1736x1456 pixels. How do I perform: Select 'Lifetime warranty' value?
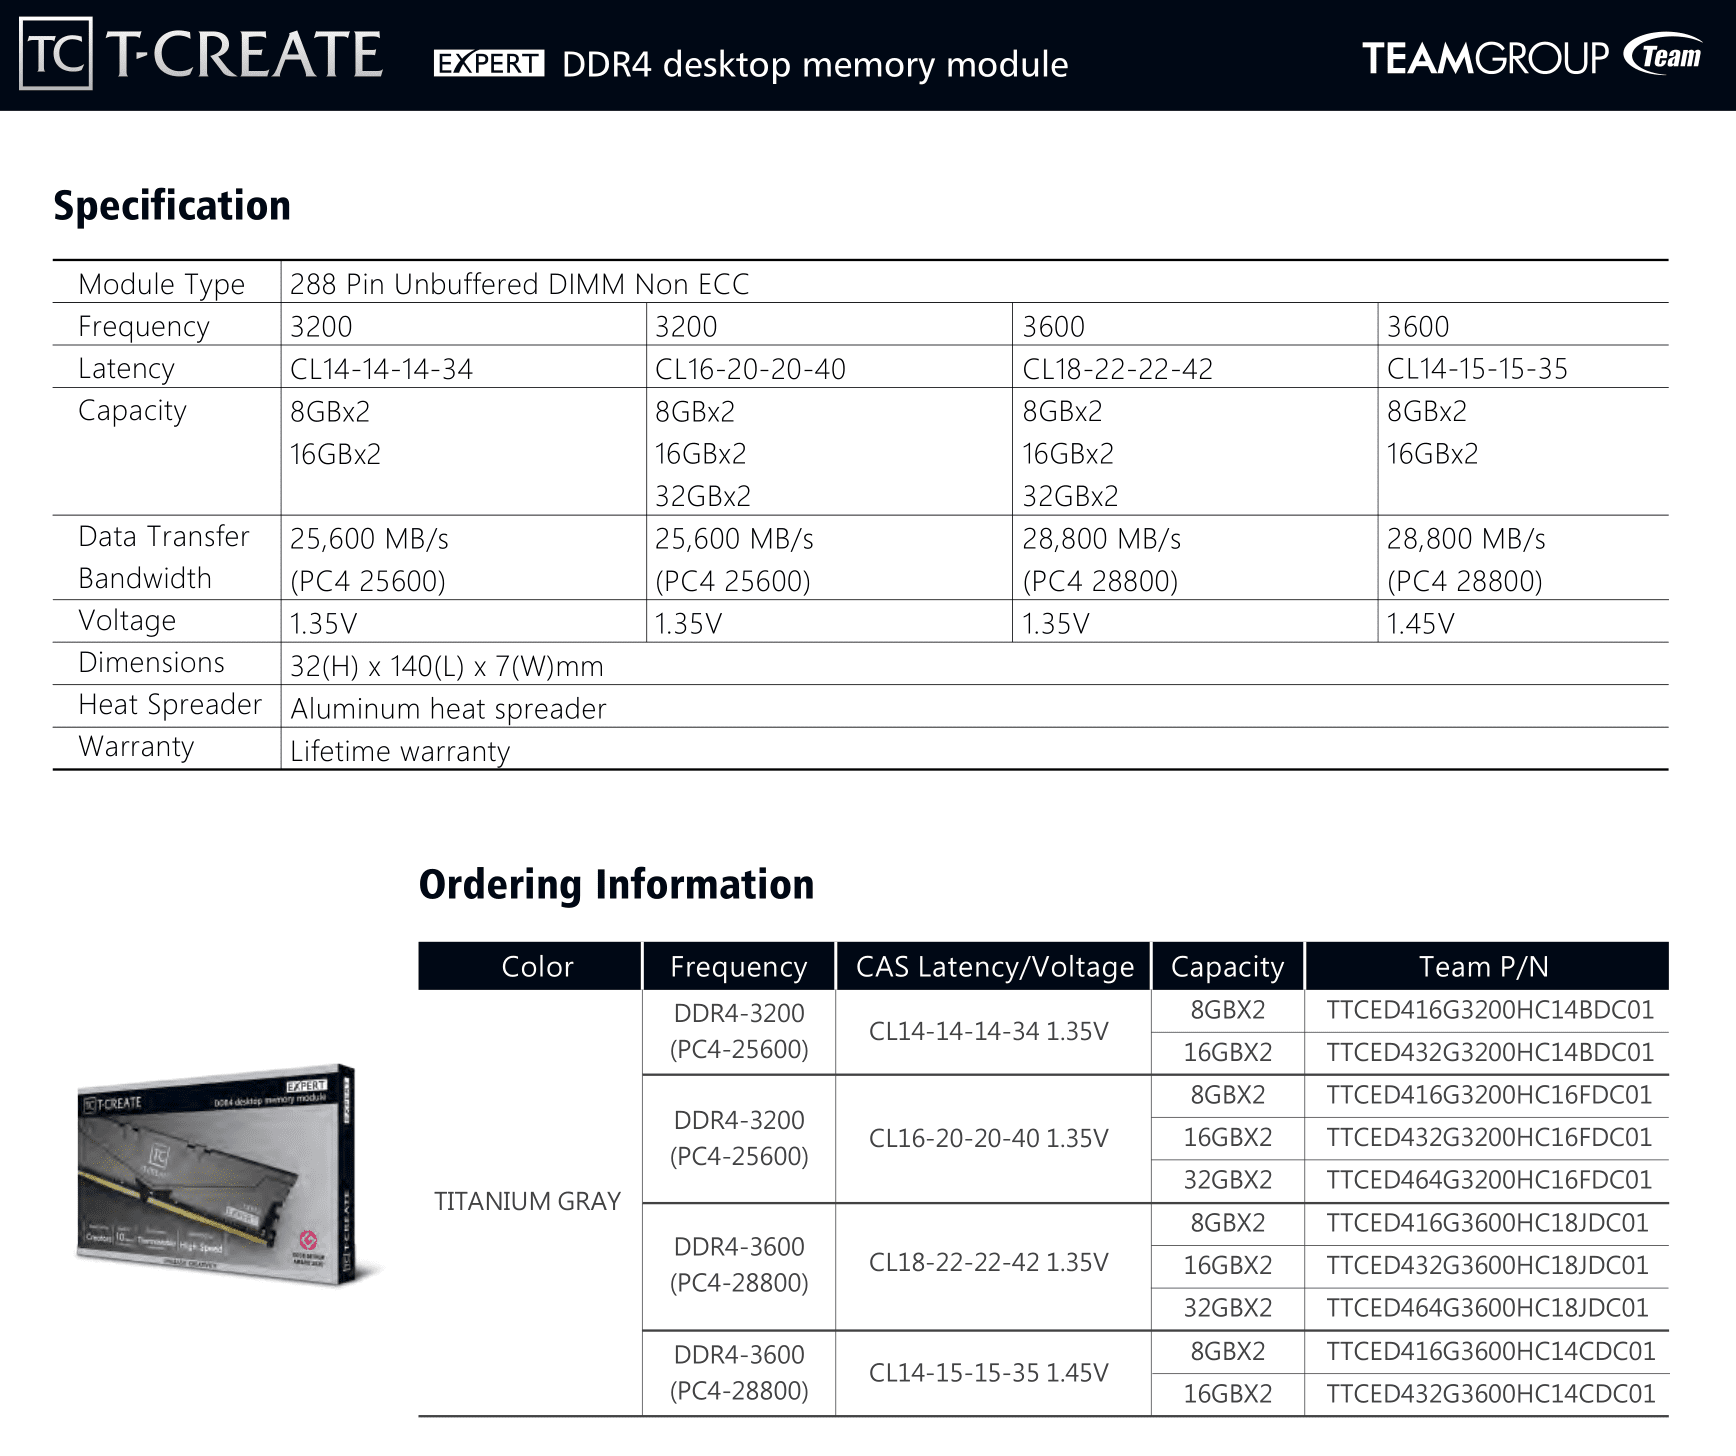click(400, 751)
